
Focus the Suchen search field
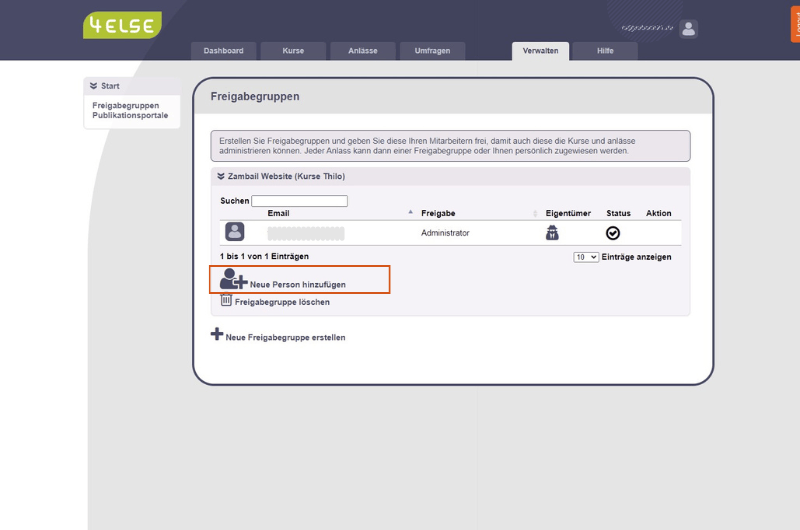pyautogui.click(x=299, y=201)
